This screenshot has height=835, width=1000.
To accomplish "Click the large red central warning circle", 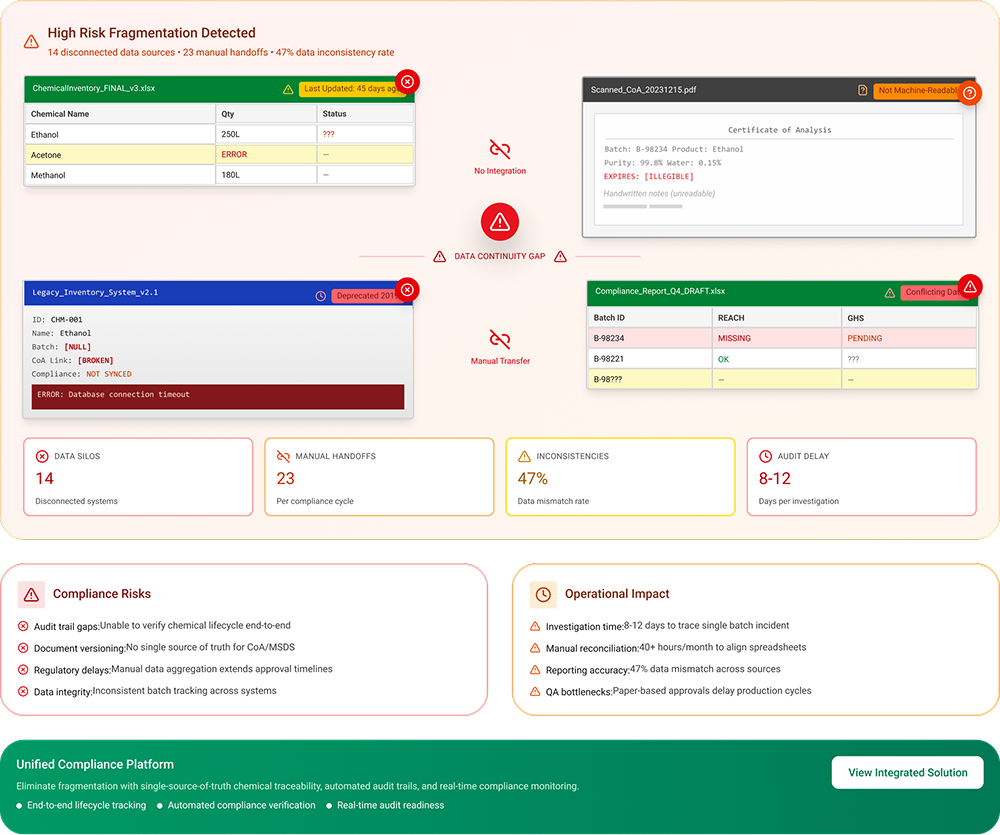I will click(x=500, y=222).
